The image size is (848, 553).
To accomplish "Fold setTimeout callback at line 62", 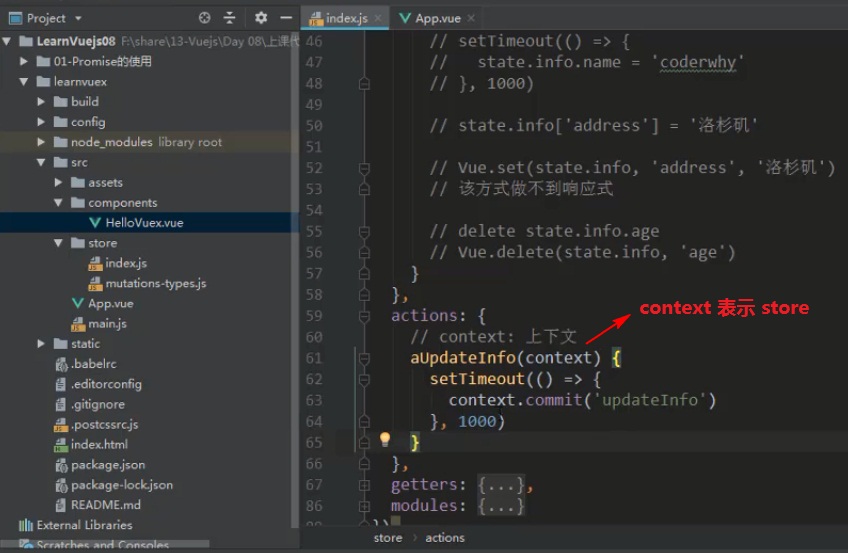I will click(365, 379).
